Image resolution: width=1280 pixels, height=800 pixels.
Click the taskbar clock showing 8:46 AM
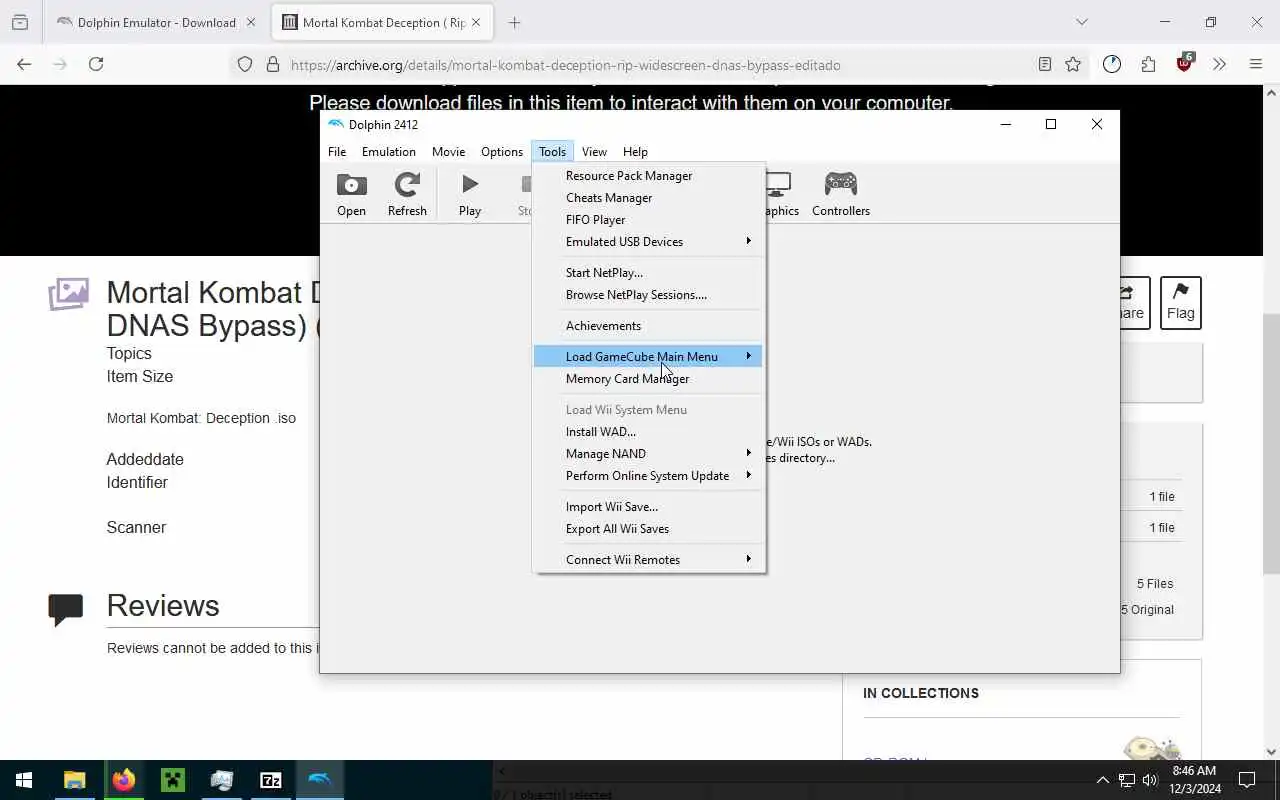[1193, 780]
